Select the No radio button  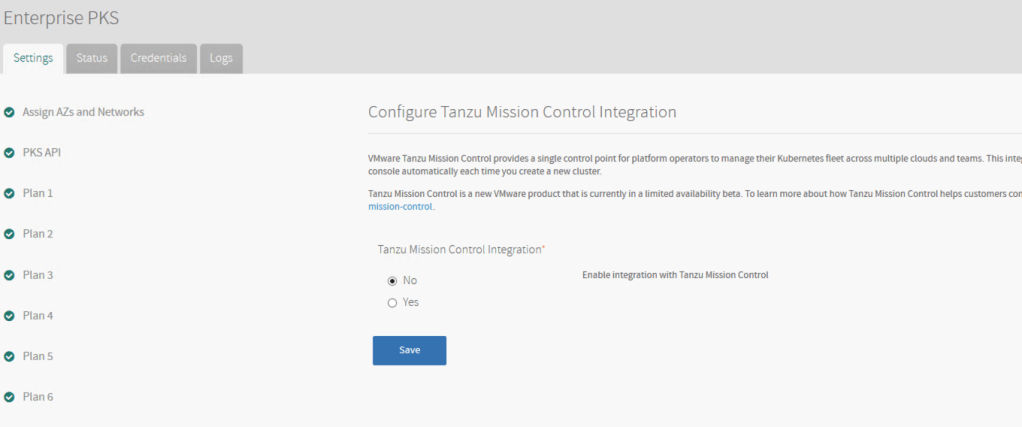tap(392, 281)
